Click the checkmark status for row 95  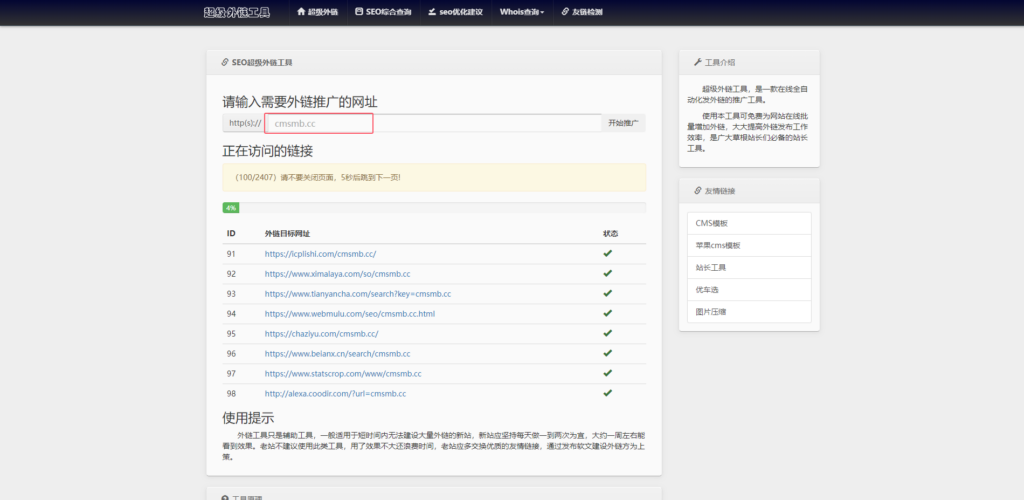click(607, 333)
